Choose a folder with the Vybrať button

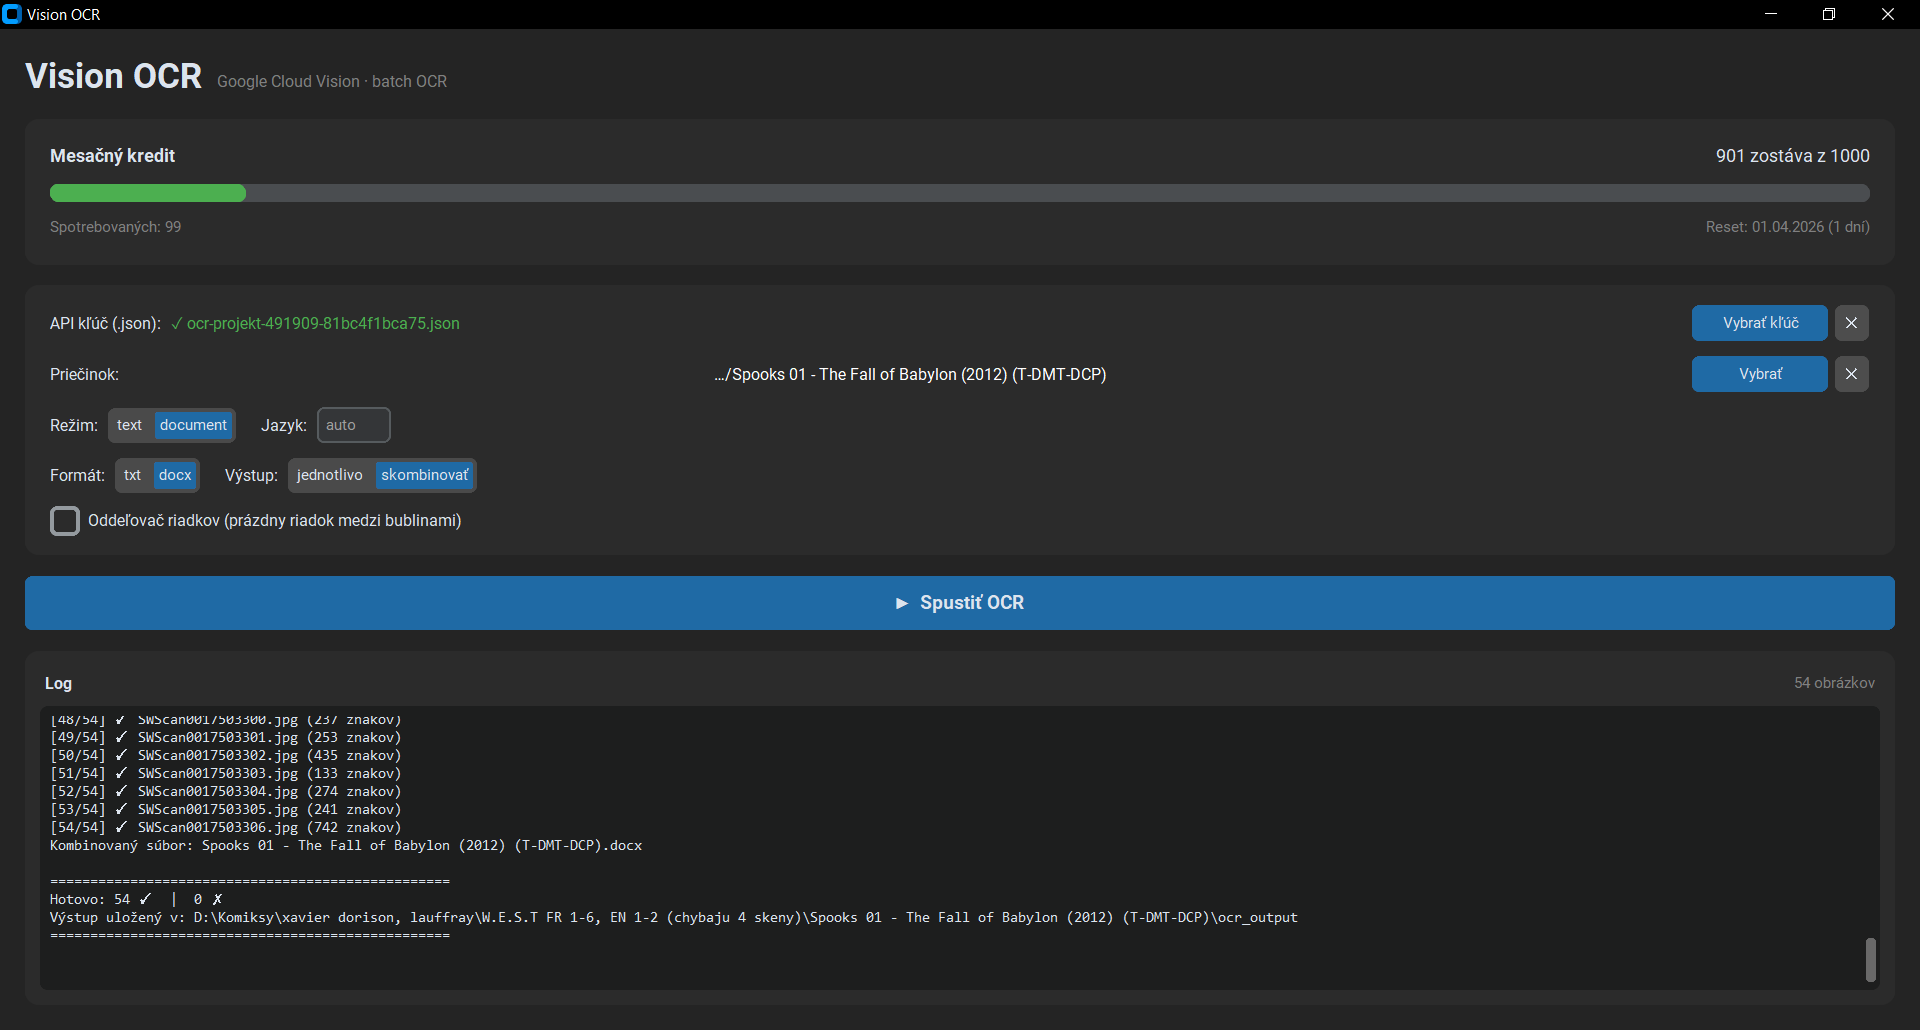tap(1760, 374)
